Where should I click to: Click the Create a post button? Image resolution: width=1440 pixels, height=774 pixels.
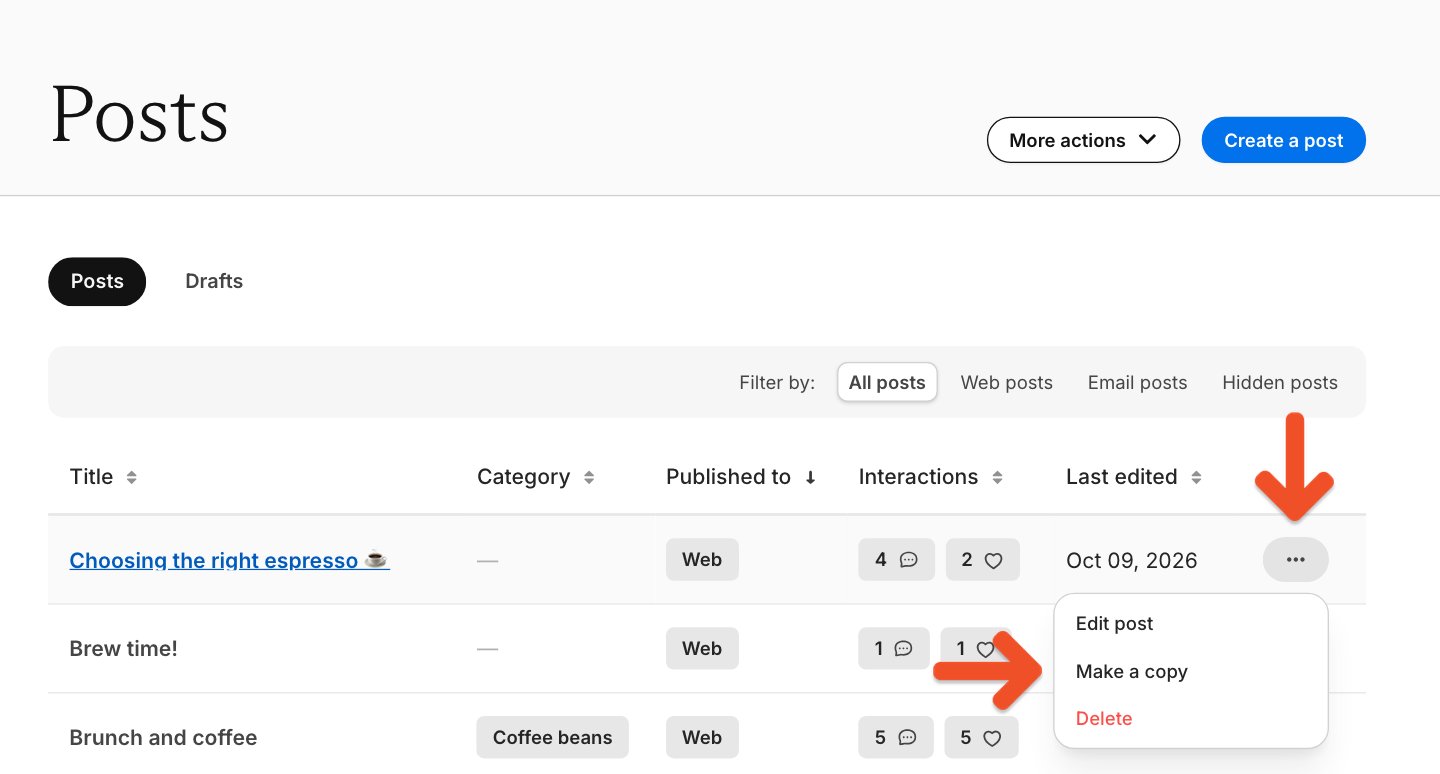coord(1284,141)
